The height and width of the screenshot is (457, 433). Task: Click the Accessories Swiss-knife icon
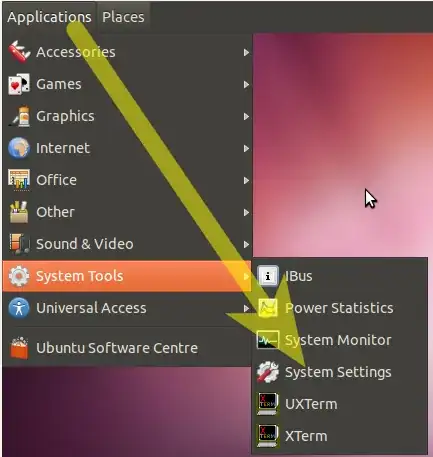click(19, 52)
